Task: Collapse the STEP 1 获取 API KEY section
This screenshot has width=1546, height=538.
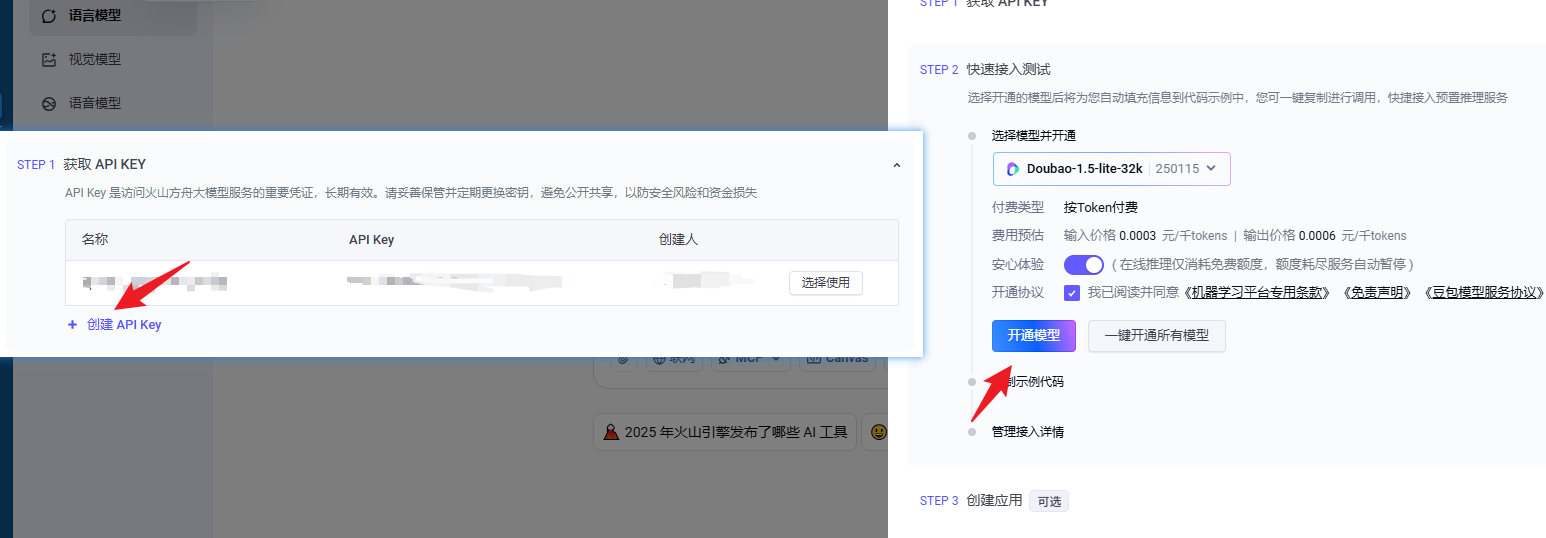Action: (896, 165)
